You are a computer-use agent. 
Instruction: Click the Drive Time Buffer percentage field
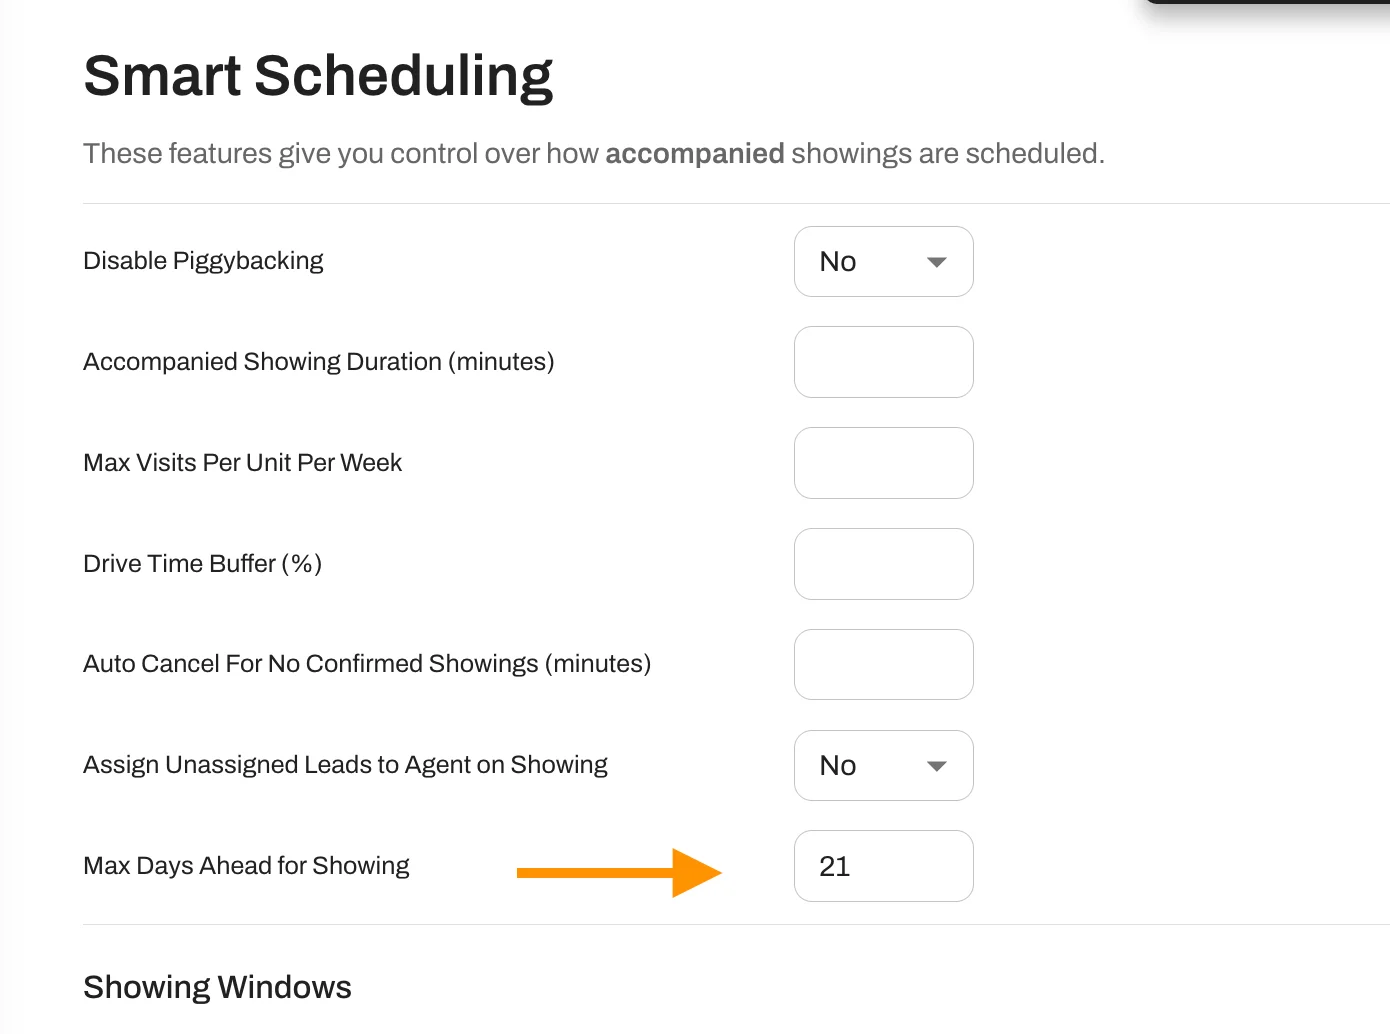pyautogui.click(x=883, y=564)
